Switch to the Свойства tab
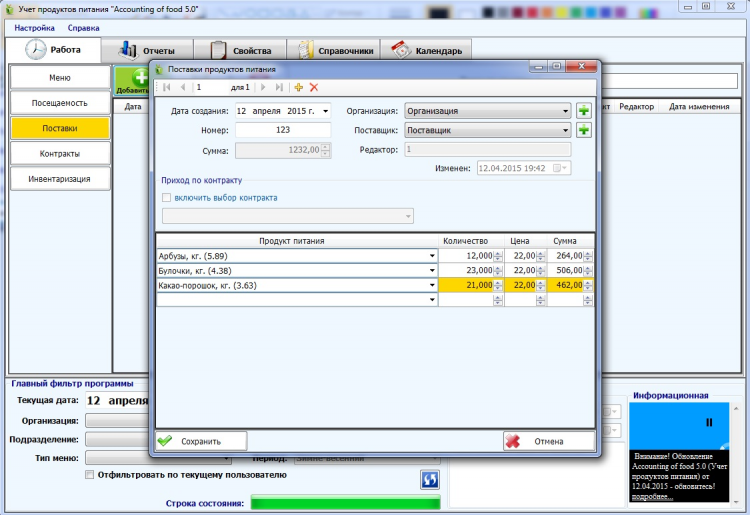The width and height of the screenshot is (750, 515). point(240,51)
